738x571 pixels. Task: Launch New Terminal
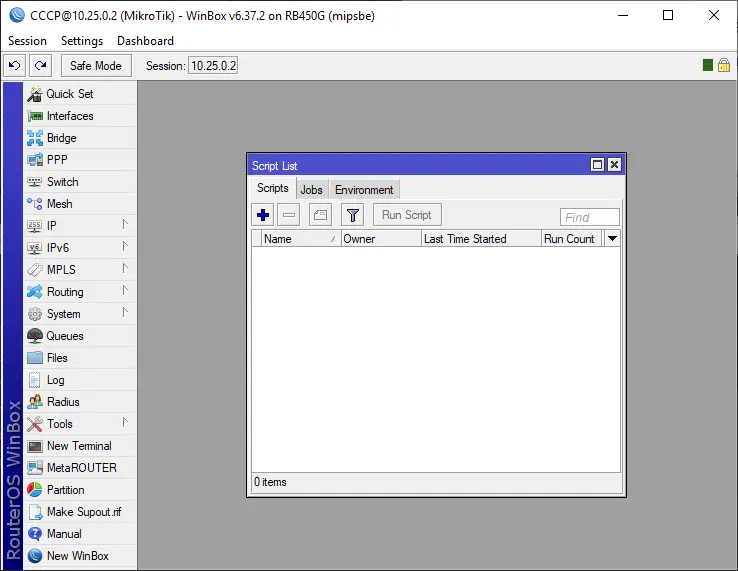[x=80, y=446]
